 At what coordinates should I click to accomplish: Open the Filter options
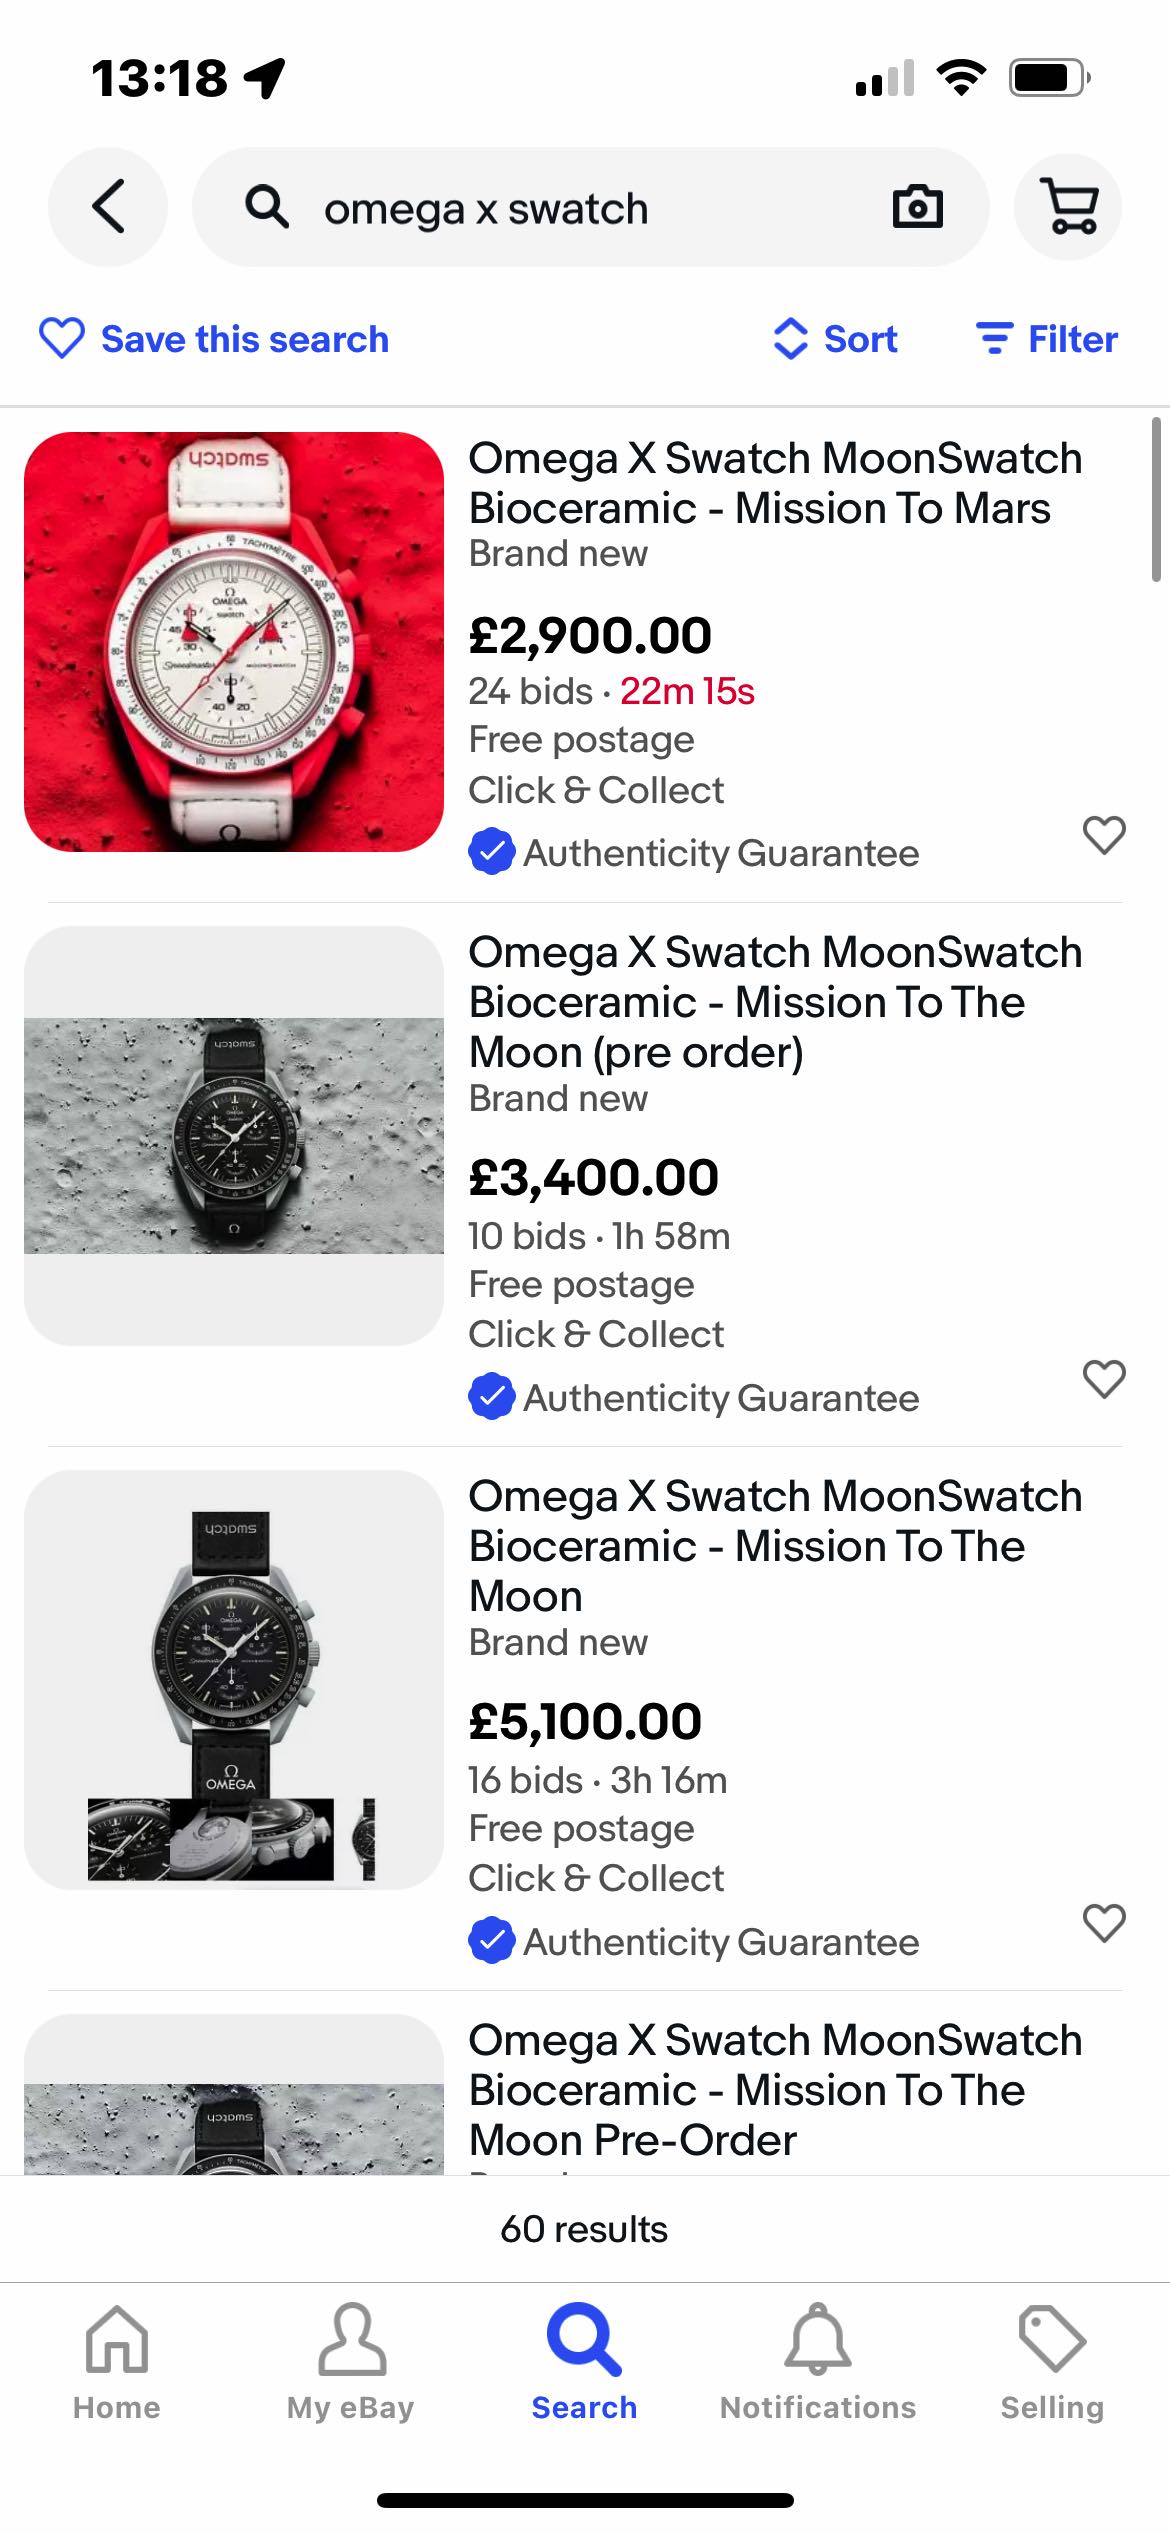[x=1047, y=339]
